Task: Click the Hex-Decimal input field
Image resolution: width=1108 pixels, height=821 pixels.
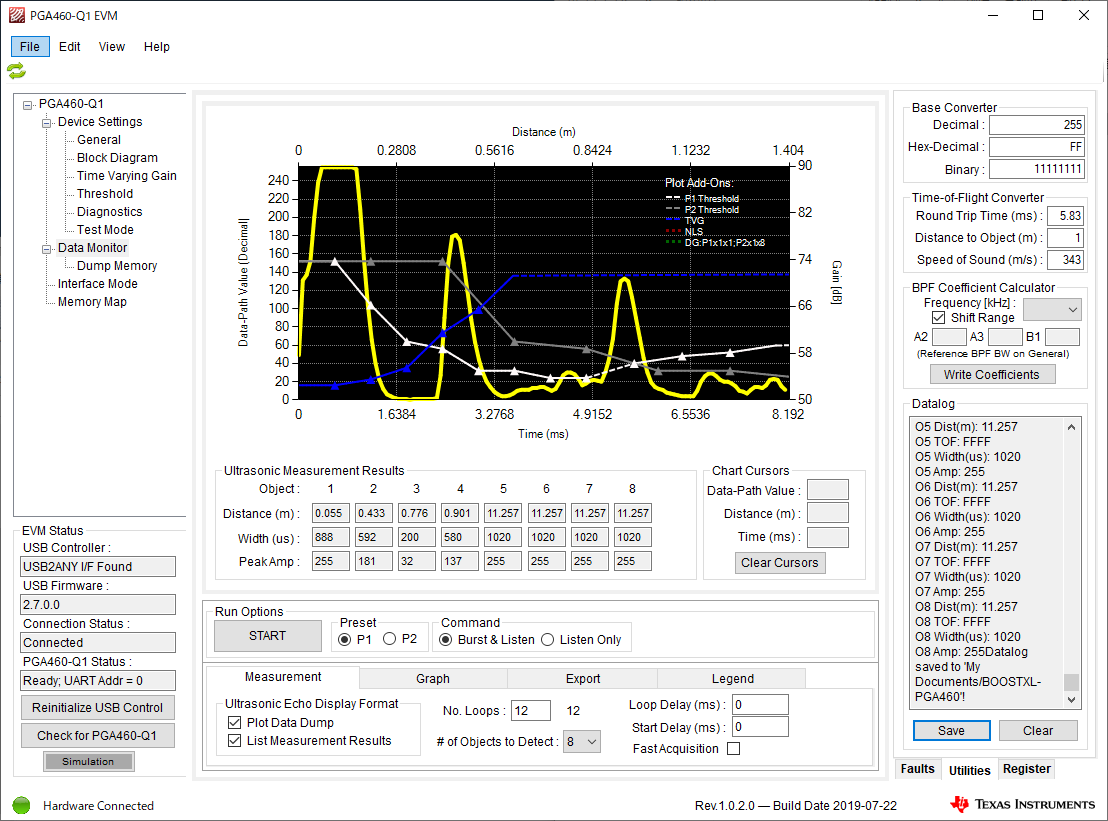Action: [1037, 147]
